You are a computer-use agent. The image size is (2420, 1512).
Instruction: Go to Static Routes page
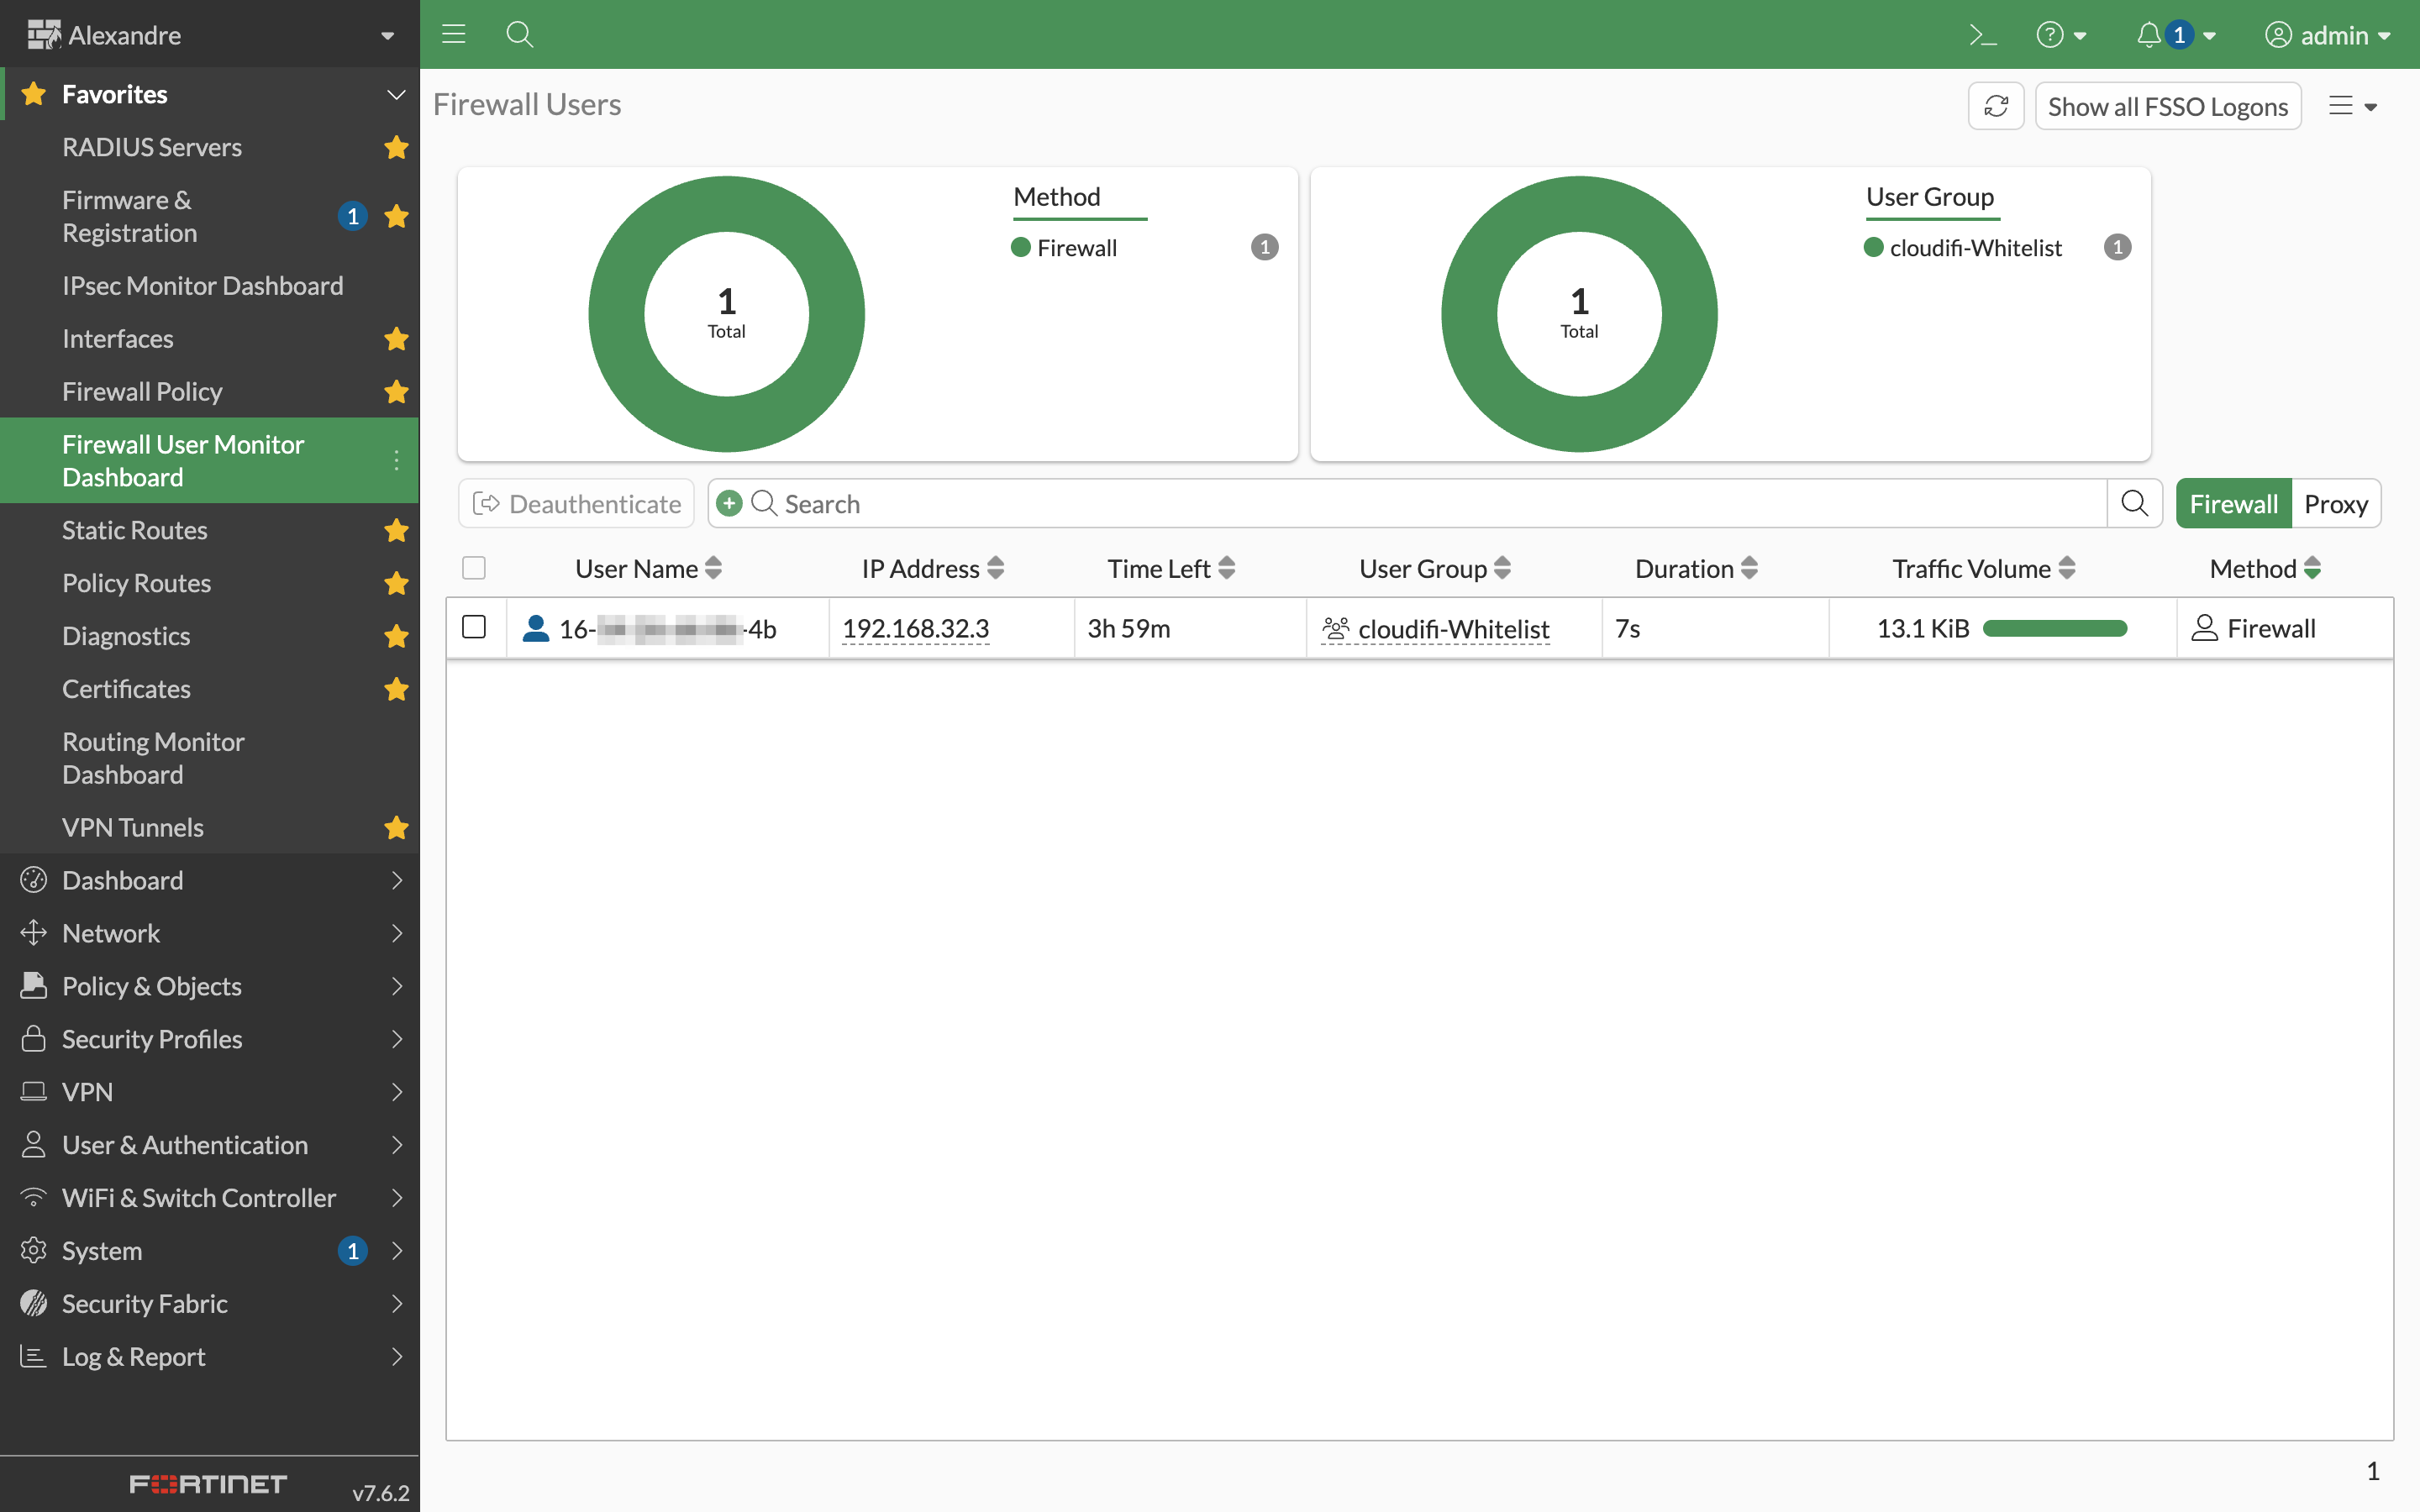135,530
